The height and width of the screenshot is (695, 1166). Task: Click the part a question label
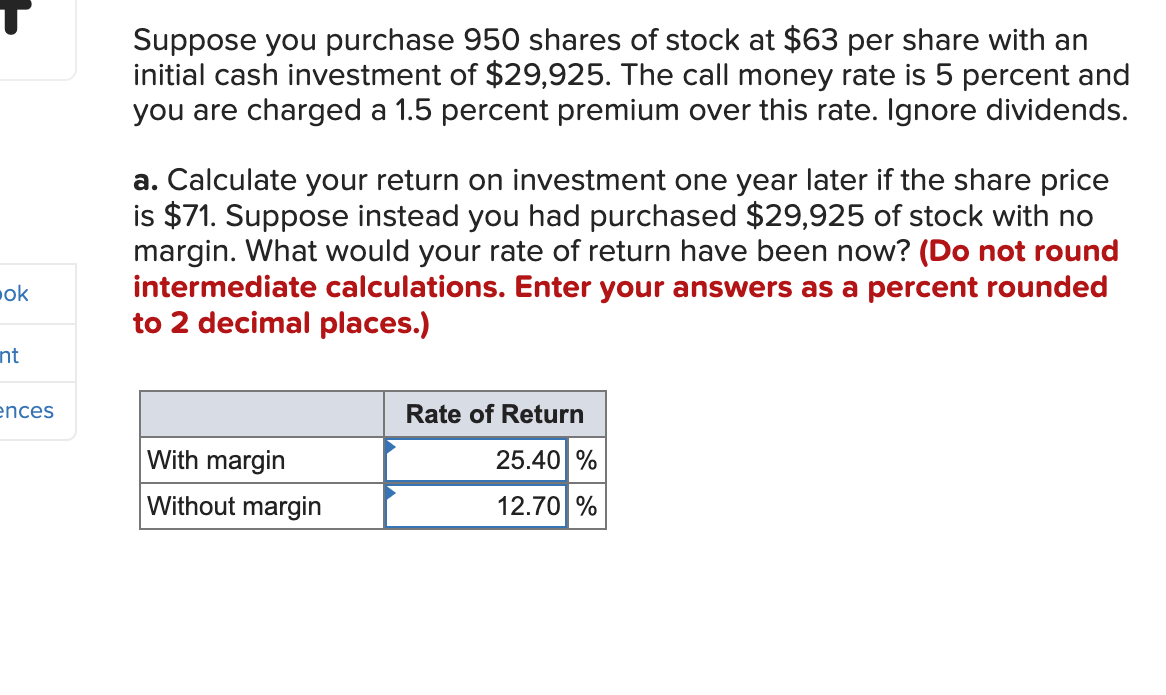coord(143,180)
